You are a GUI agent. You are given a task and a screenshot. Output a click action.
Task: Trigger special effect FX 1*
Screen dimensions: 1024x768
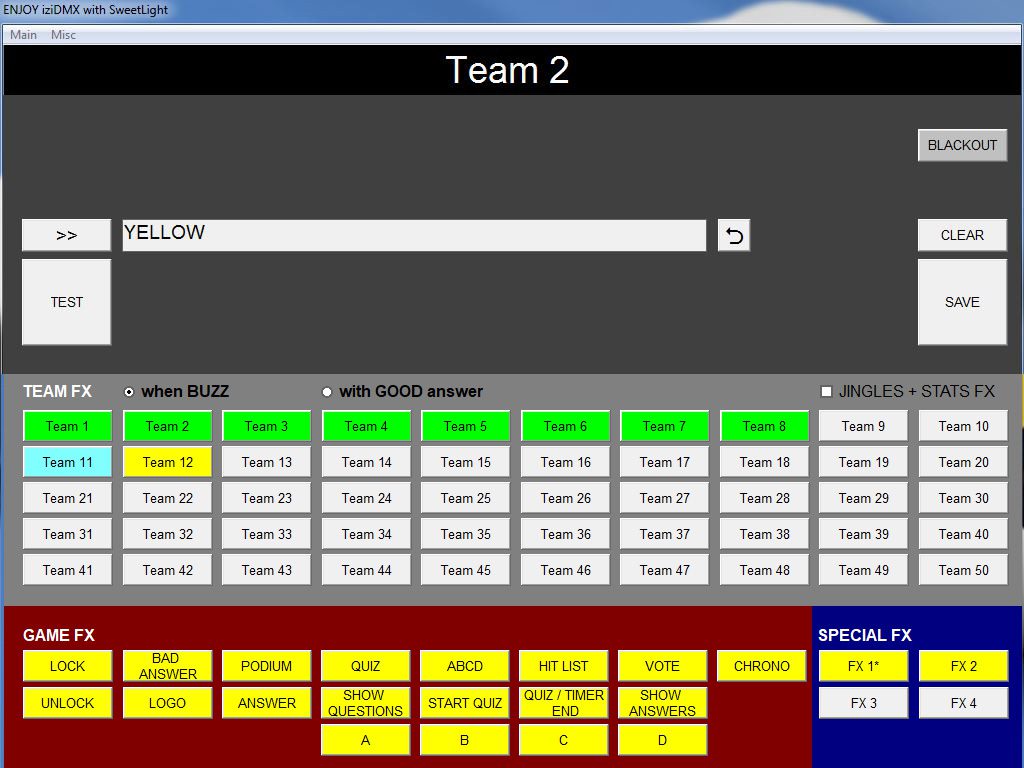[x=863, y=666]
